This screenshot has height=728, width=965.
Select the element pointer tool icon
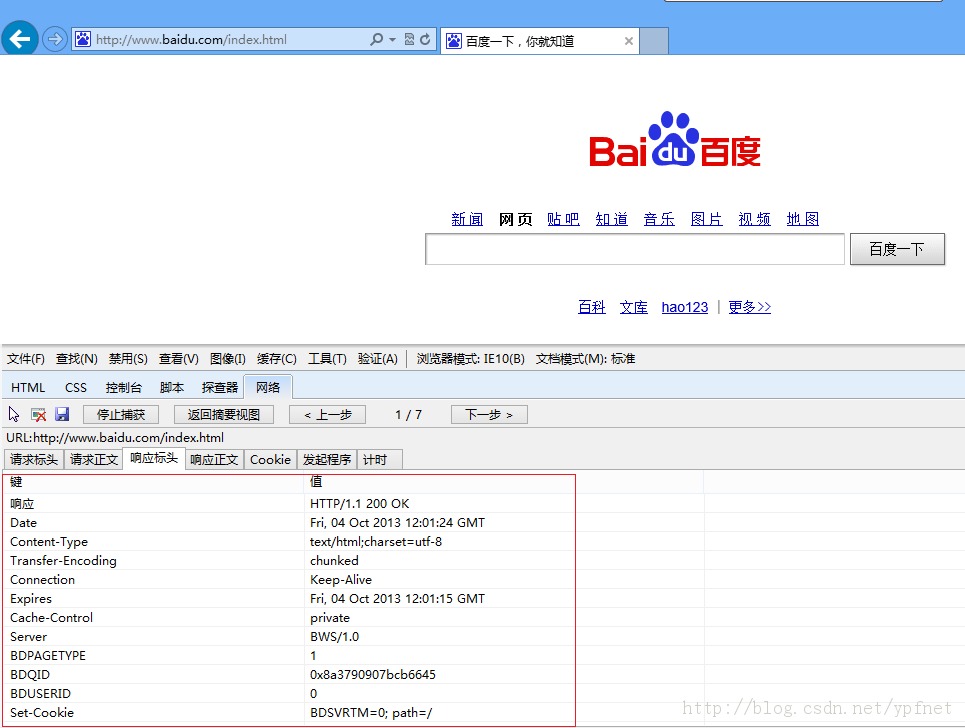coord(14,414)
